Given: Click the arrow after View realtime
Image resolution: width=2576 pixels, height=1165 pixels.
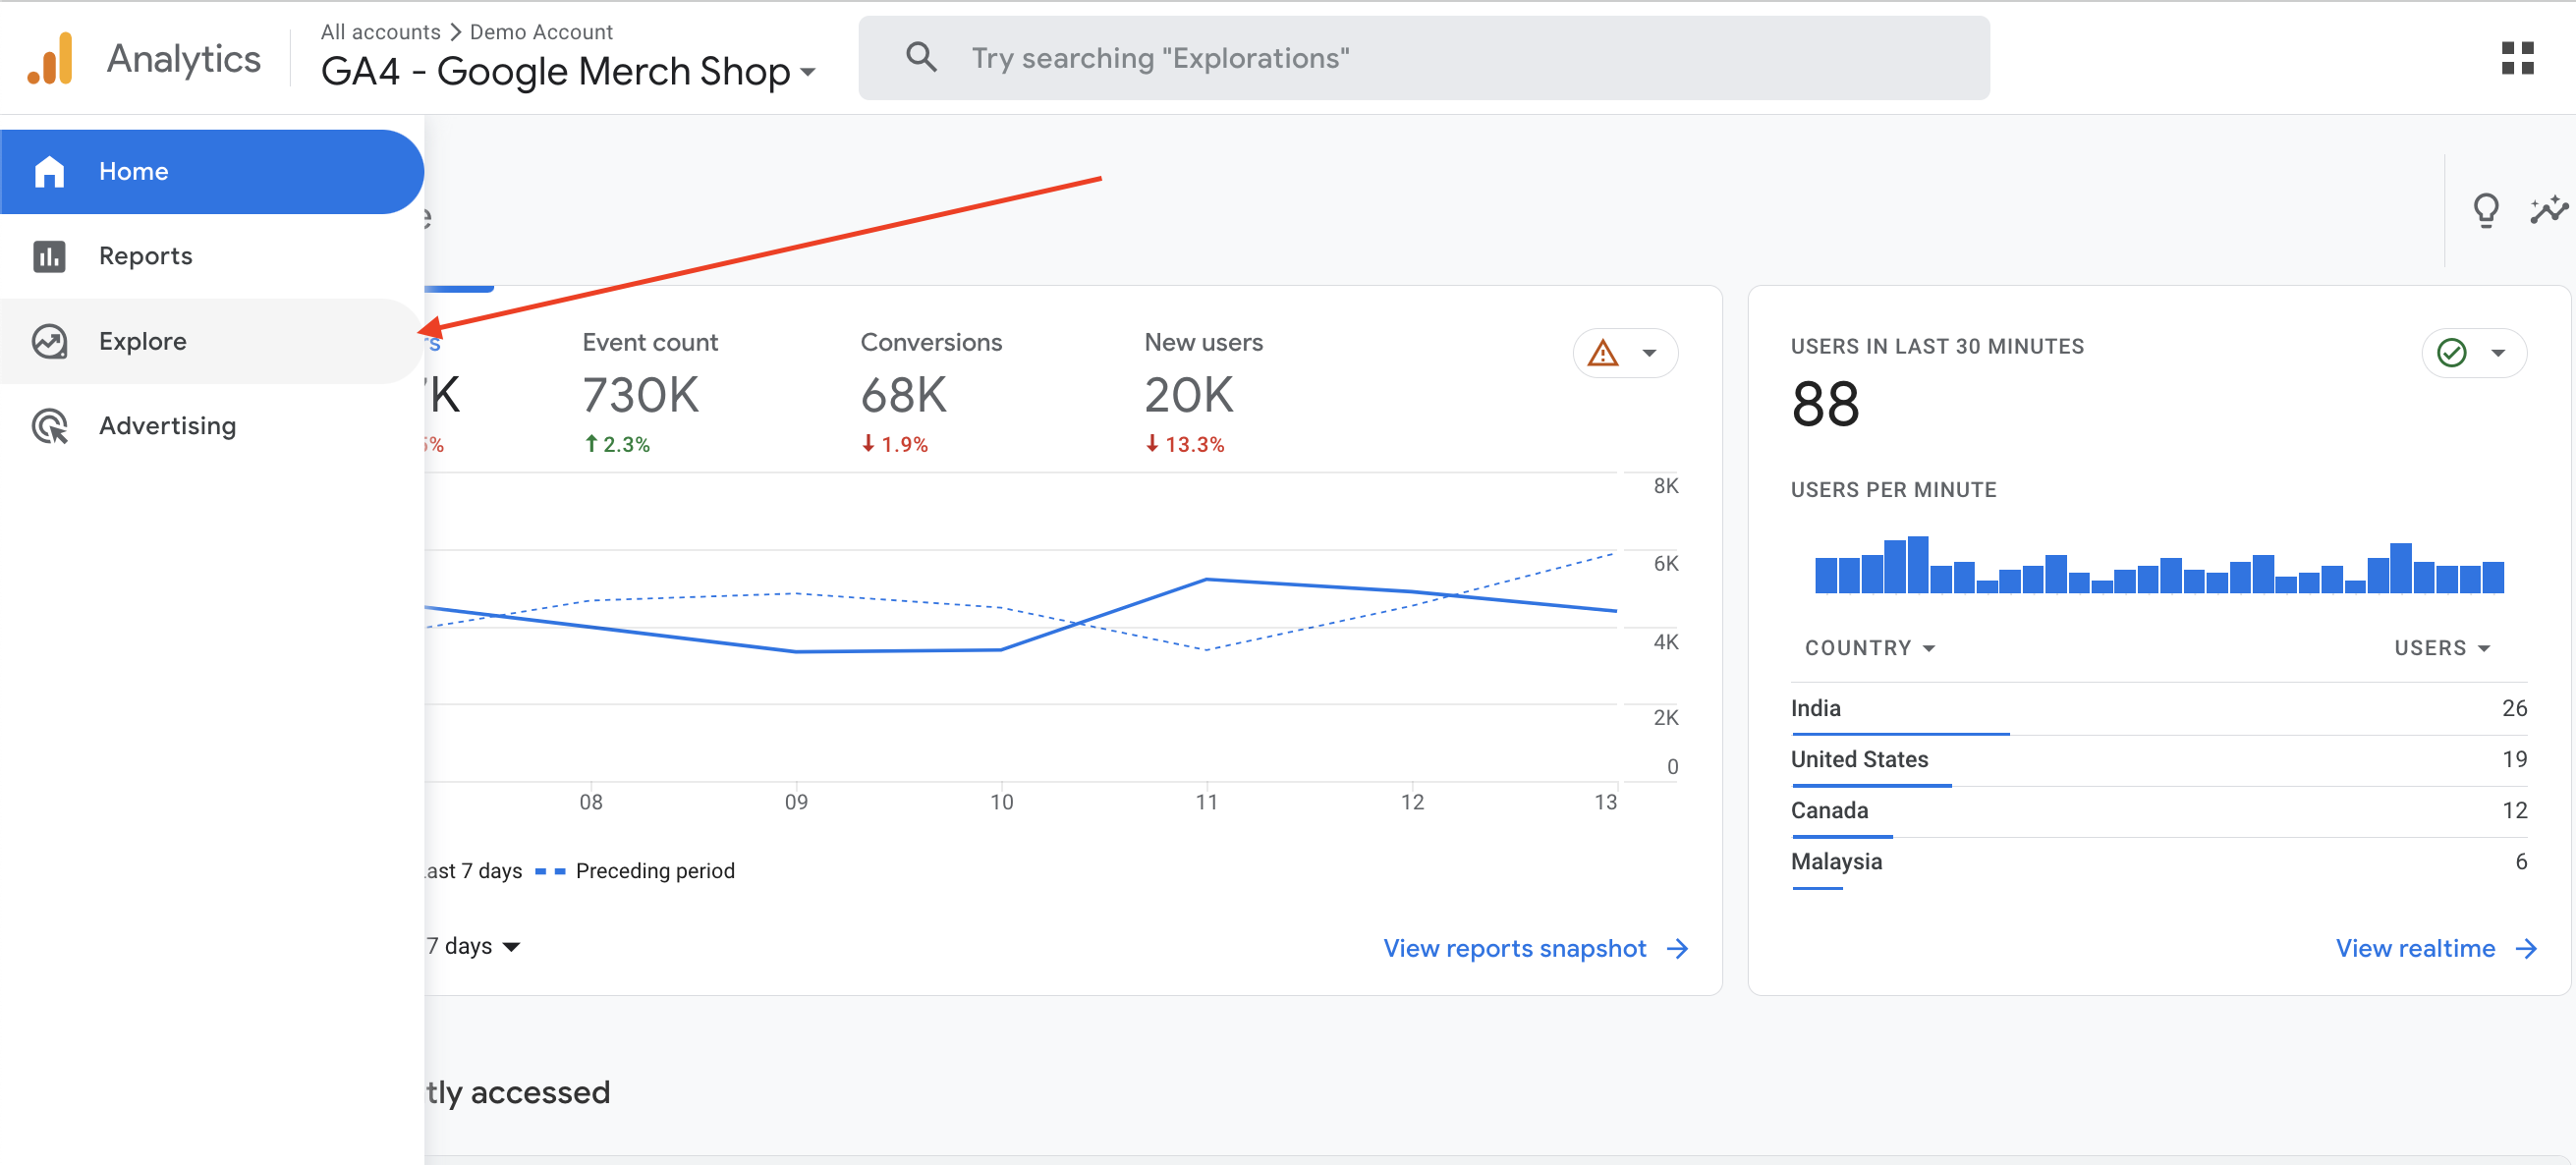Looking at the screenshot, I should coord(2527,949).
